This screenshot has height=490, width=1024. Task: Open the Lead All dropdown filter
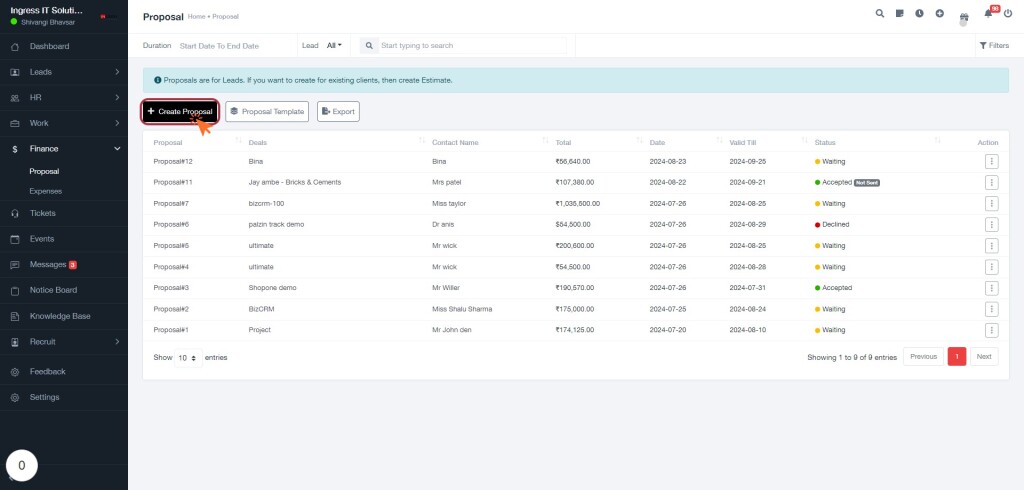[334, 46]
